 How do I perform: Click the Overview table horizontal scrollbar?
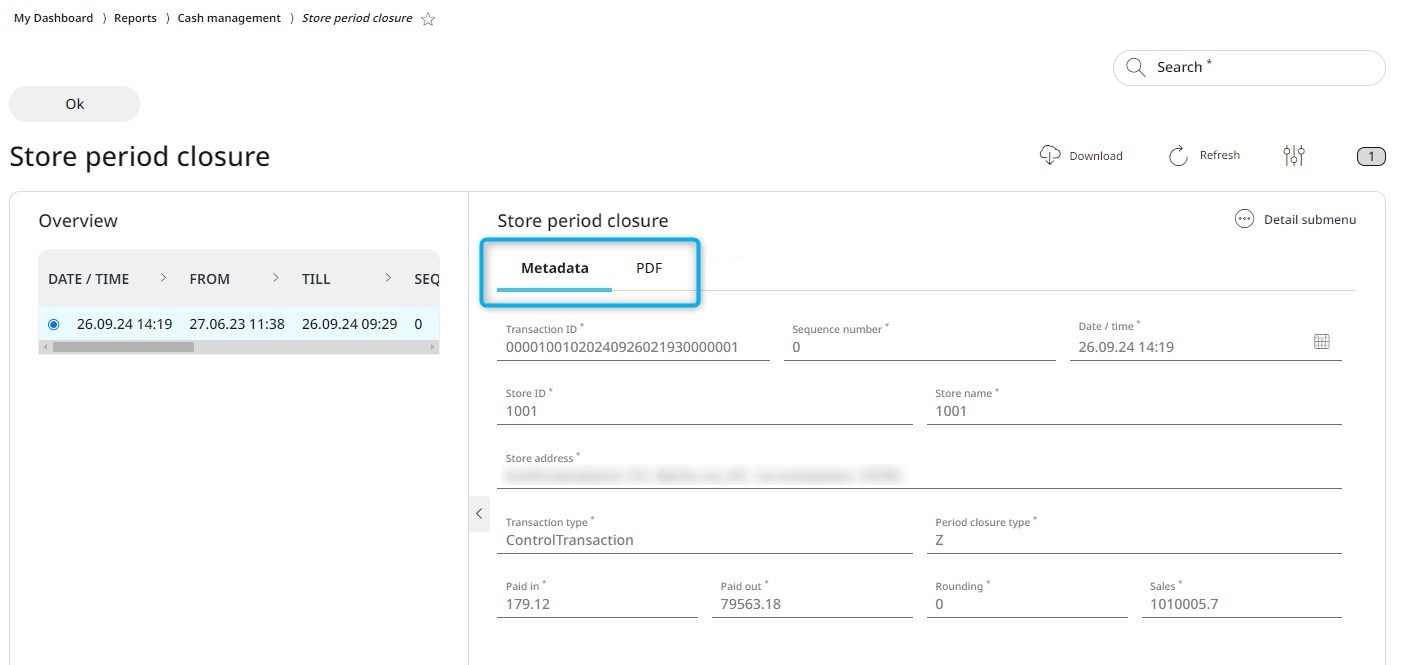coord(123,347)
